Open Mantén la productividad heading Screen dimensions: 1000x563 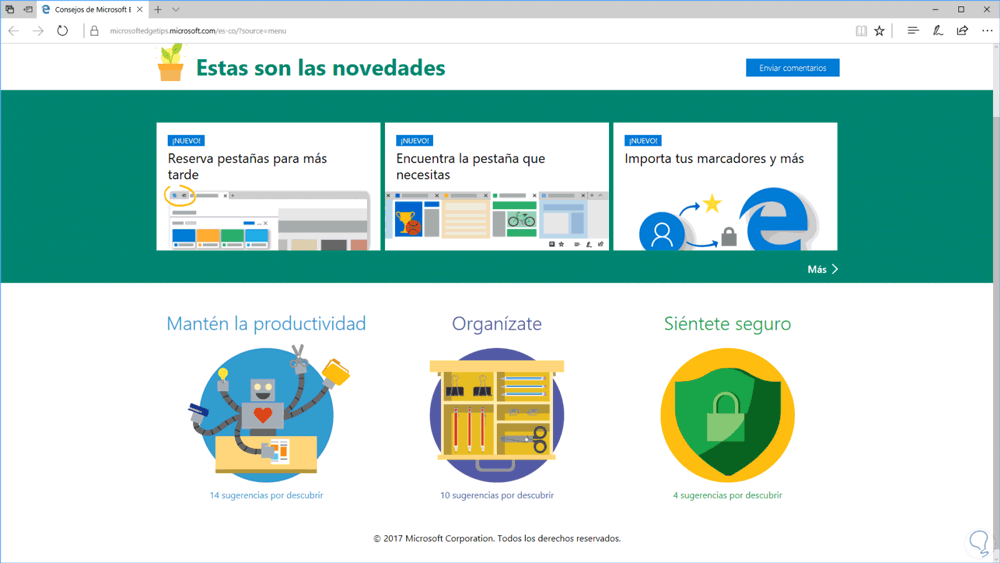(266, 323)
